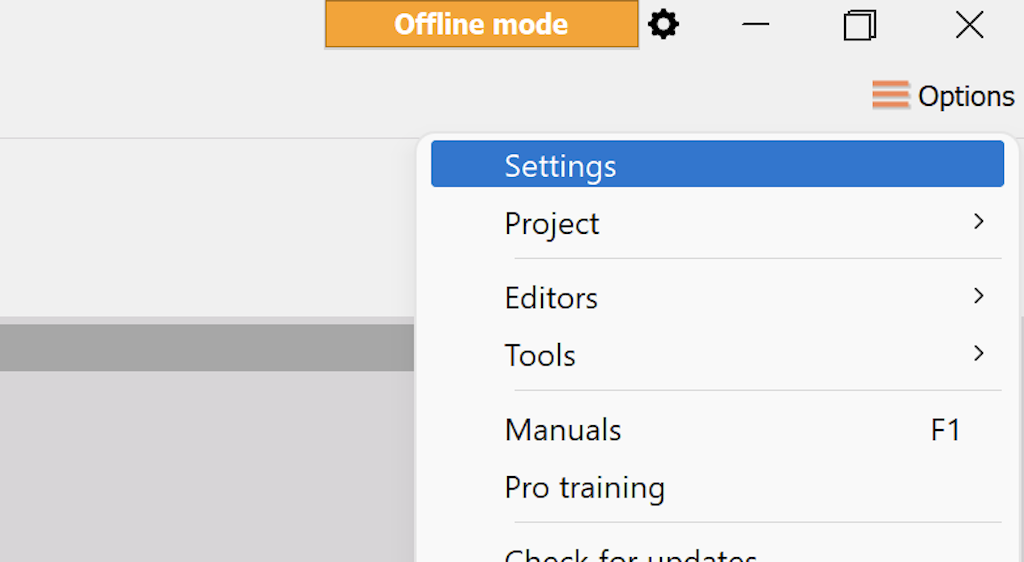Select Pro training menu entry

point(717,487)
